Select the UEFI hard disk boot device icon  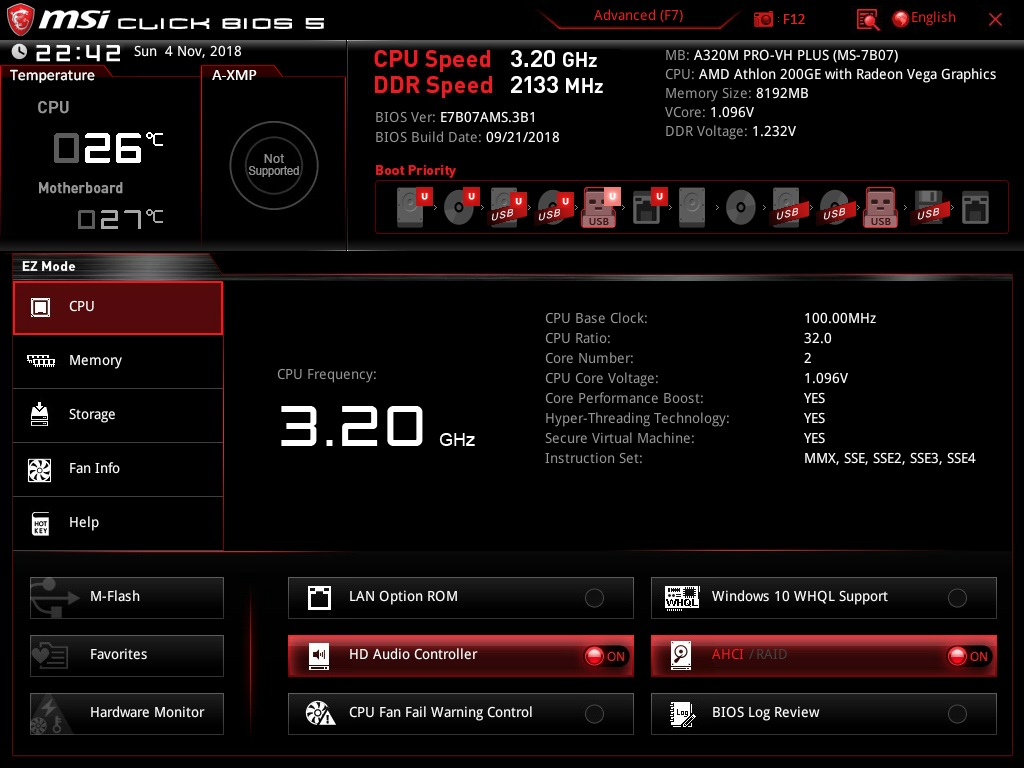click(x=414, y=207)
